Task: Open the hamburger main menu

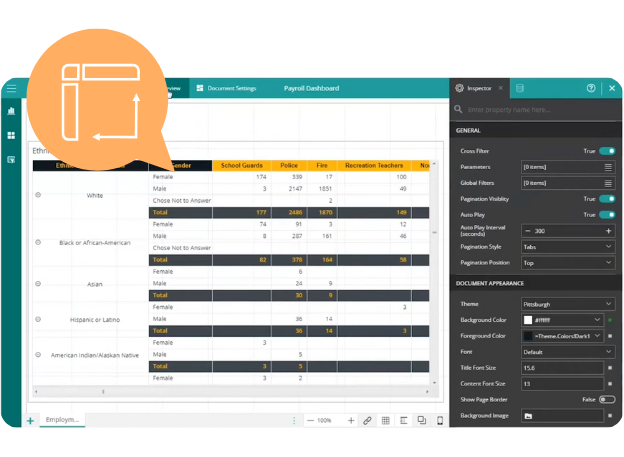Action: [x=11, y=88]
